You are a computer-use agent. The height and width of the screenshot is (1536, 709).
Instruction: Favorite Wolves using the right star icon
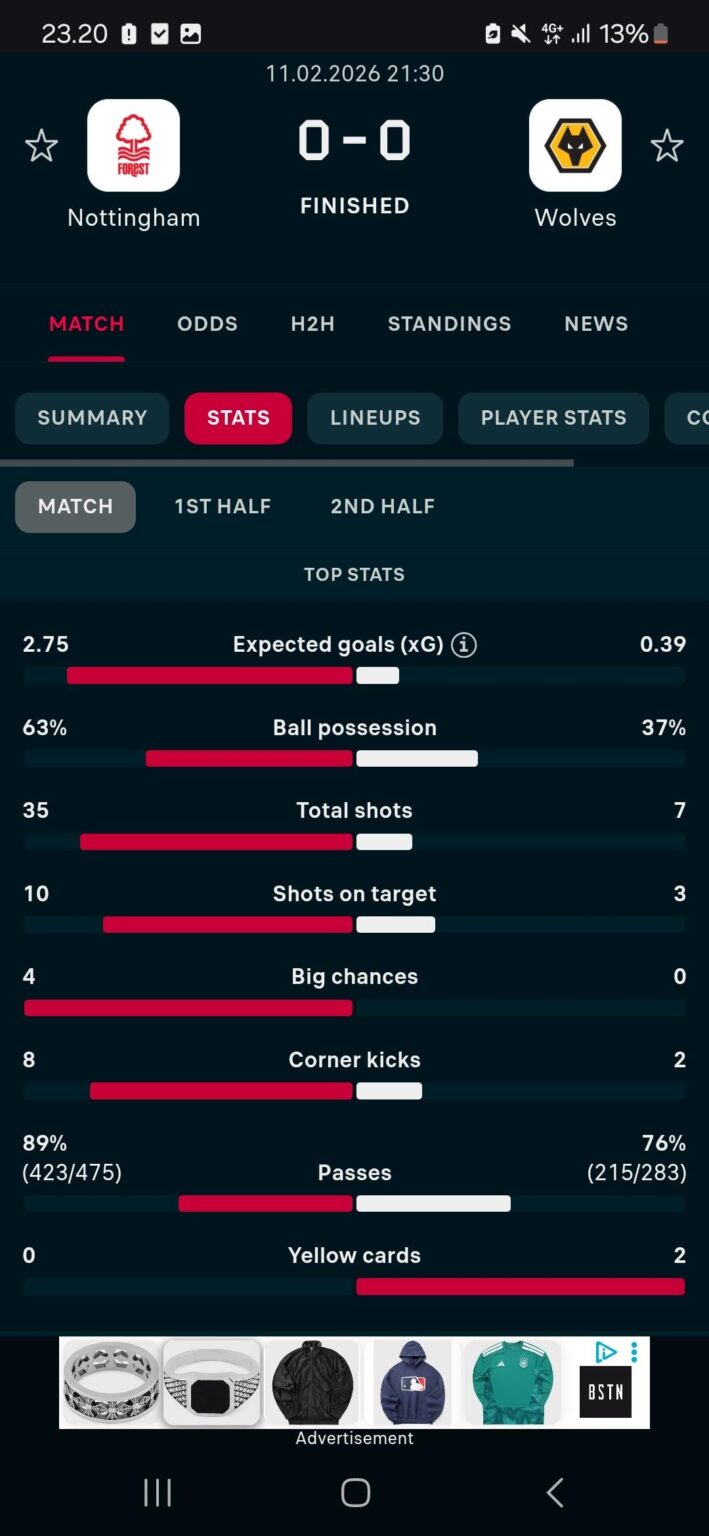(667, 146)
